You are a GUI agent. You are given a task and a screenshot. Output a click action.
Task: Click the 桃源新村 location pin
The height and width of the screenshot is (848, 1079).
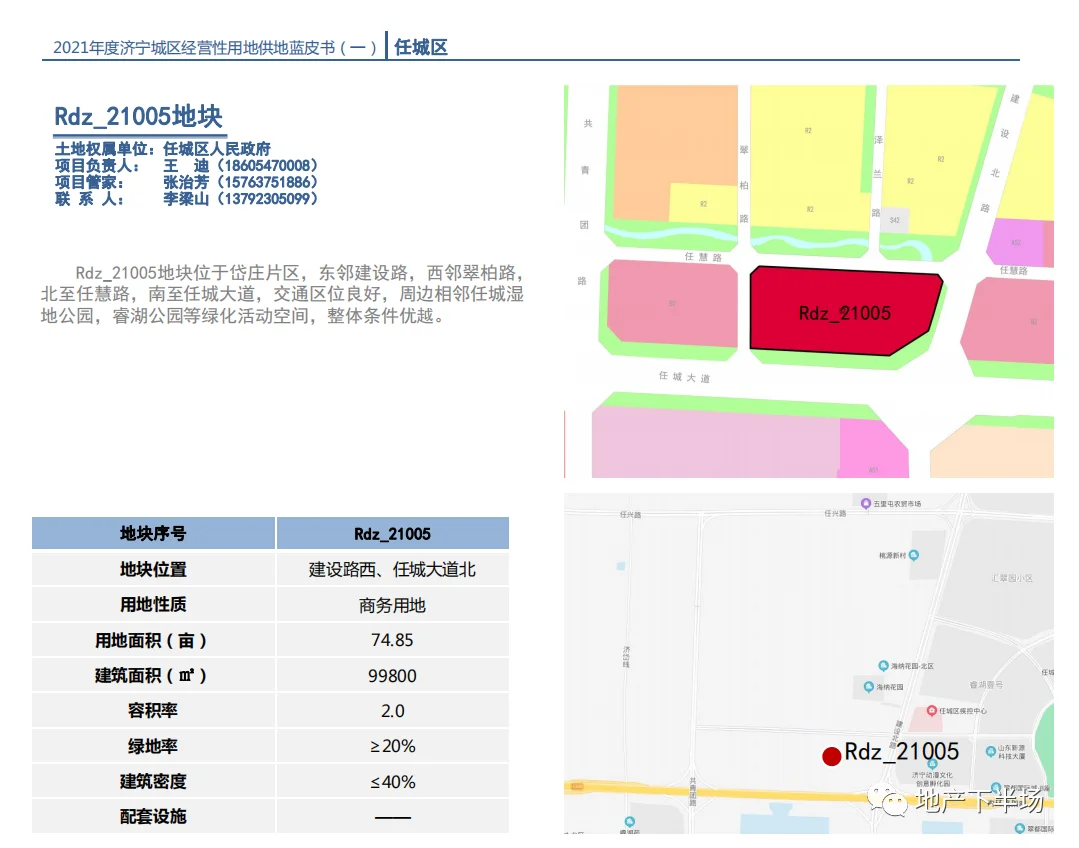(914, 555)
